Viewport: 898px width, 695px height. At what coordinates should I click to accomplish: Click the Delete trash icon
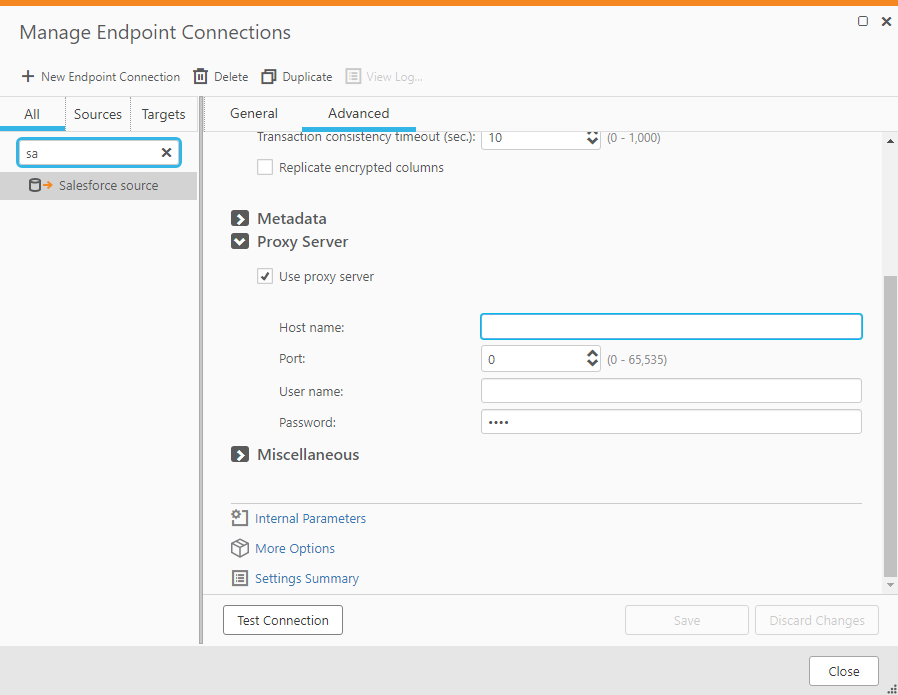coord(200,77)
